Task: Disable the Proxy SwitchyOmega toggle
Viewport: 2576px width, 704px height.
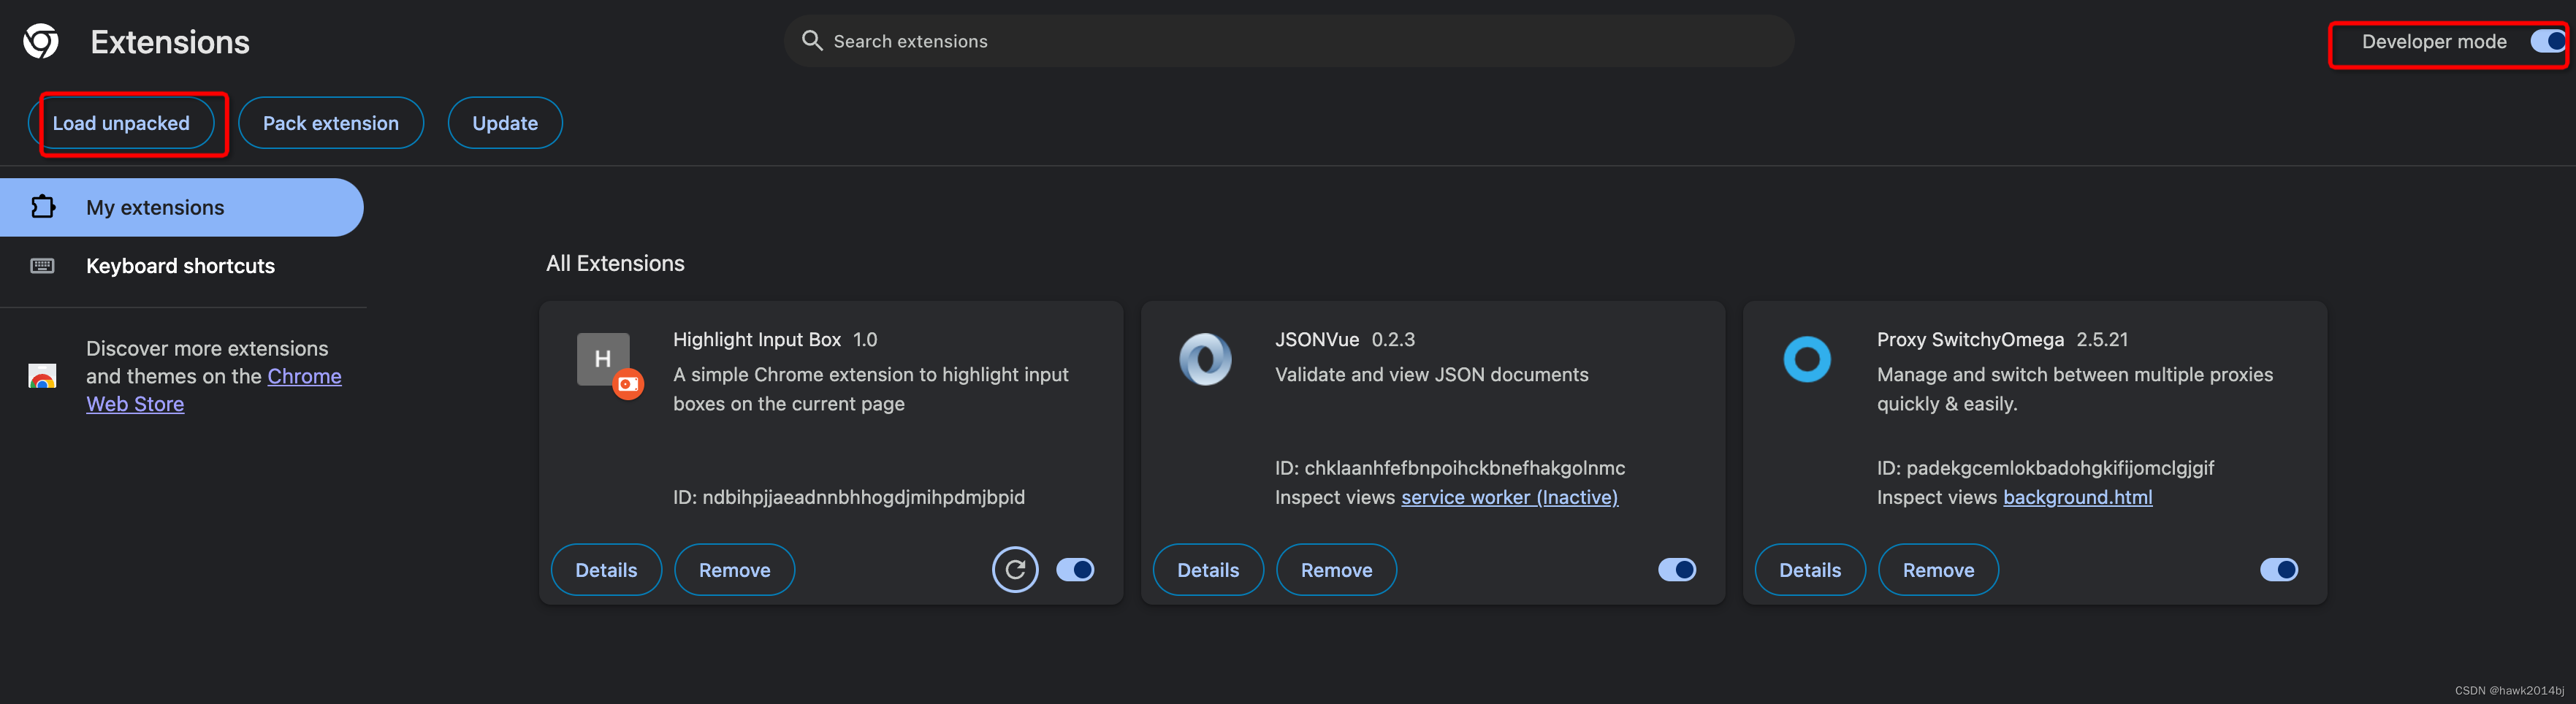Action: coord(2279,570)
